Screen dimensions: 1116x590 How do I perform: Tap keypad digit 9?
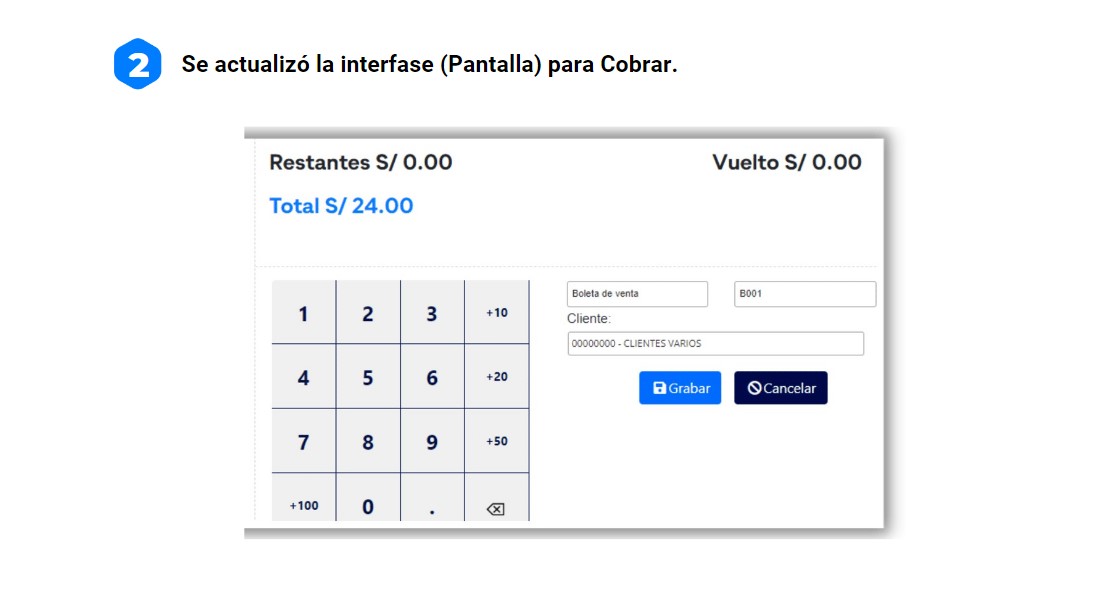(432, 441)
